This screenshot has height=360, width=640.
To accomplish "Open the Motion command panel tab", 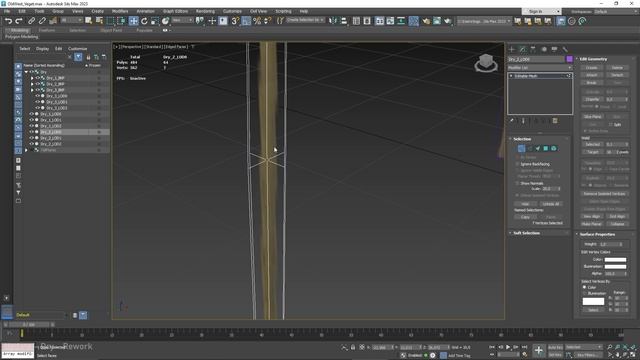I will tap(544, 49).
